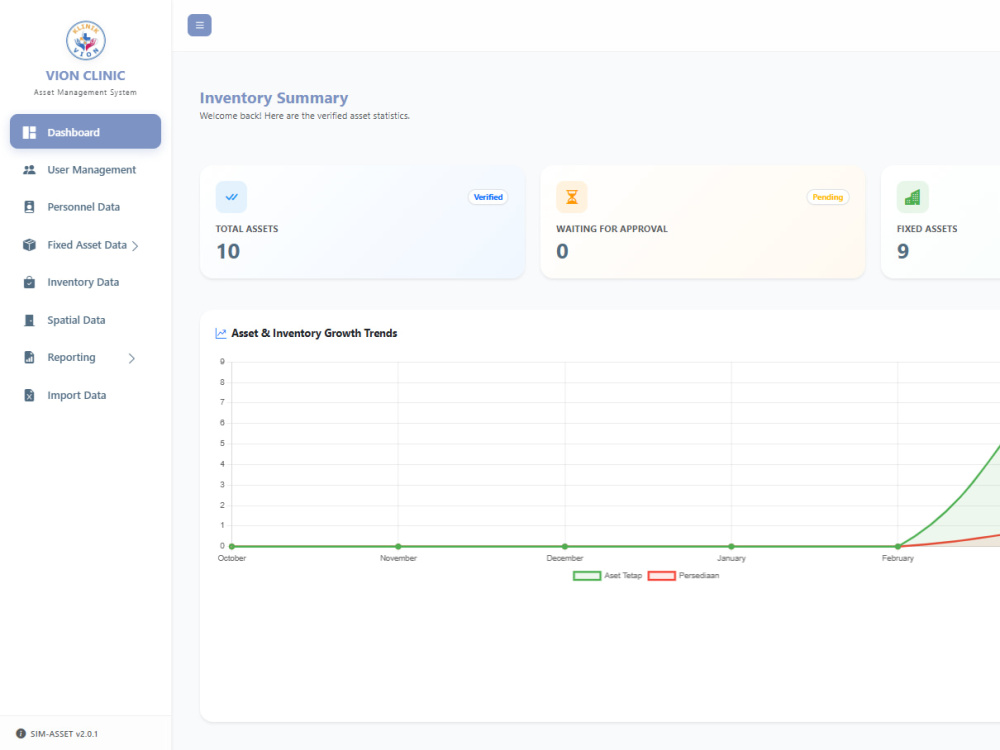Screen dimensions: 1000x750
Task: Click the Spatial Data door icon
Action: 29,320
